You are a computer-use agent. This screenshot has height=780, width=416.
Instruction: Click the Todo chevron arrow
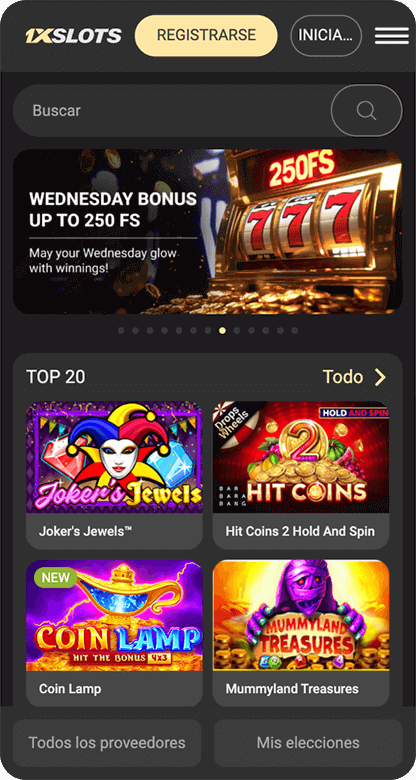(380, 378)
